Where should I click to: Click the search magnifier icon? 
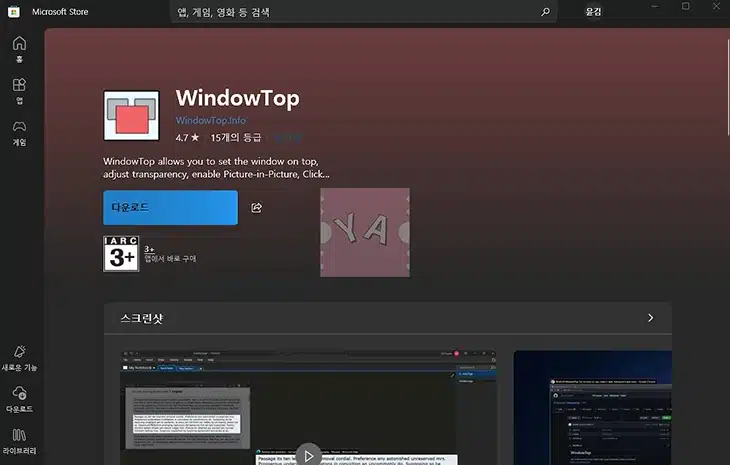(x=545, y=12)
